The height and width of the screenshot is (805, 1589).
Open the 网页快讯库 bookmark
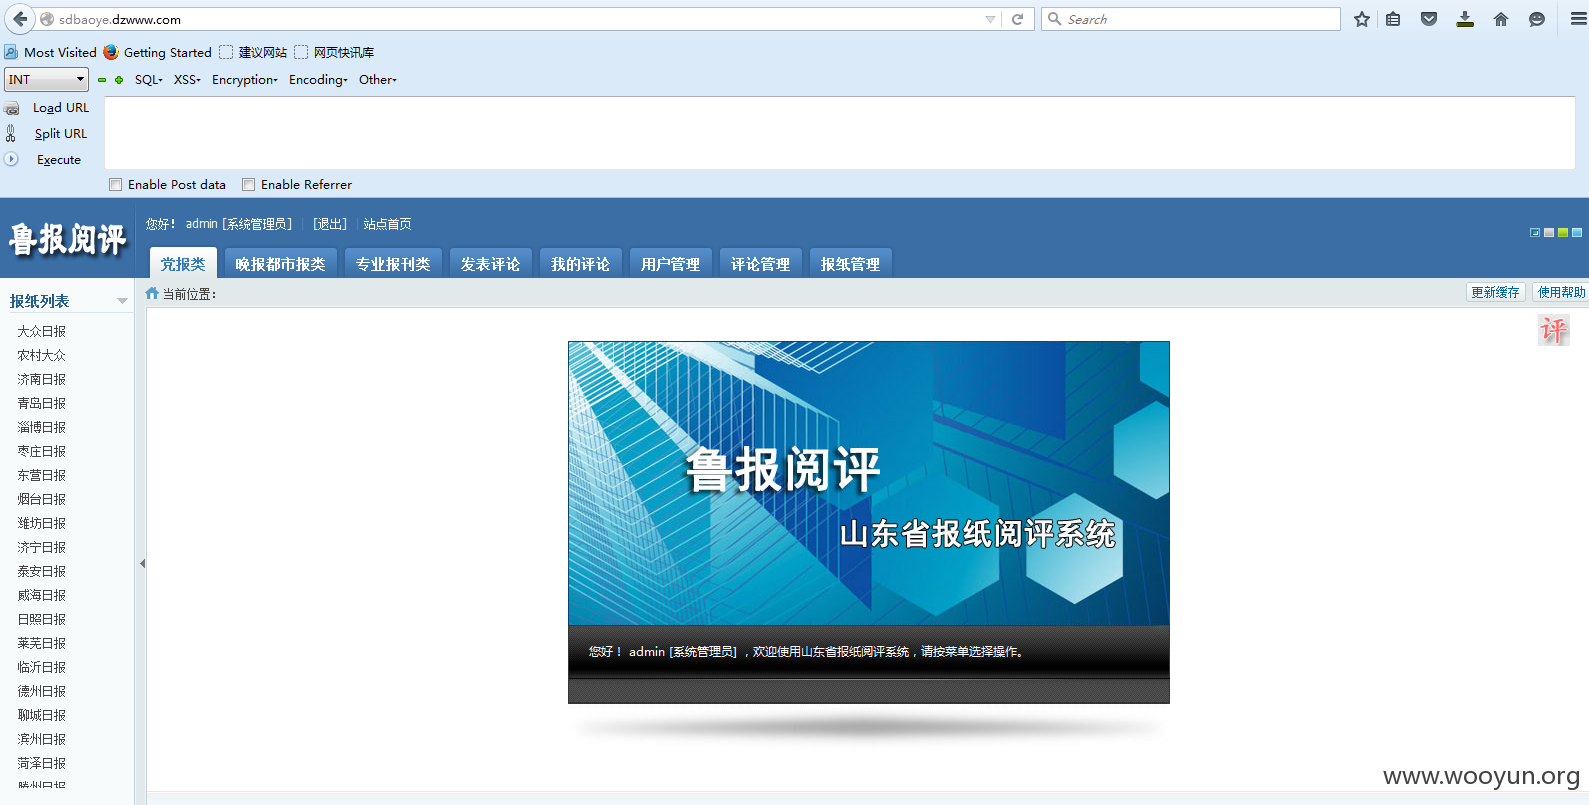click(x=335, y=52)
